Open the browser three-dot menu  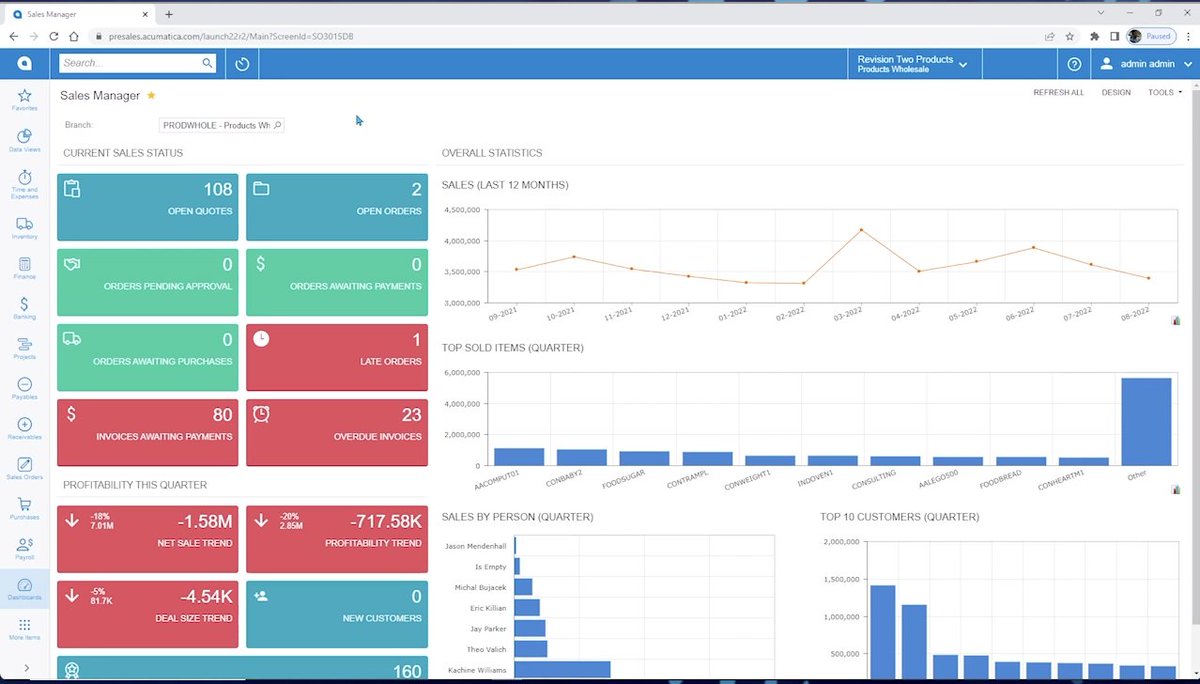[x=1186, y=36]
